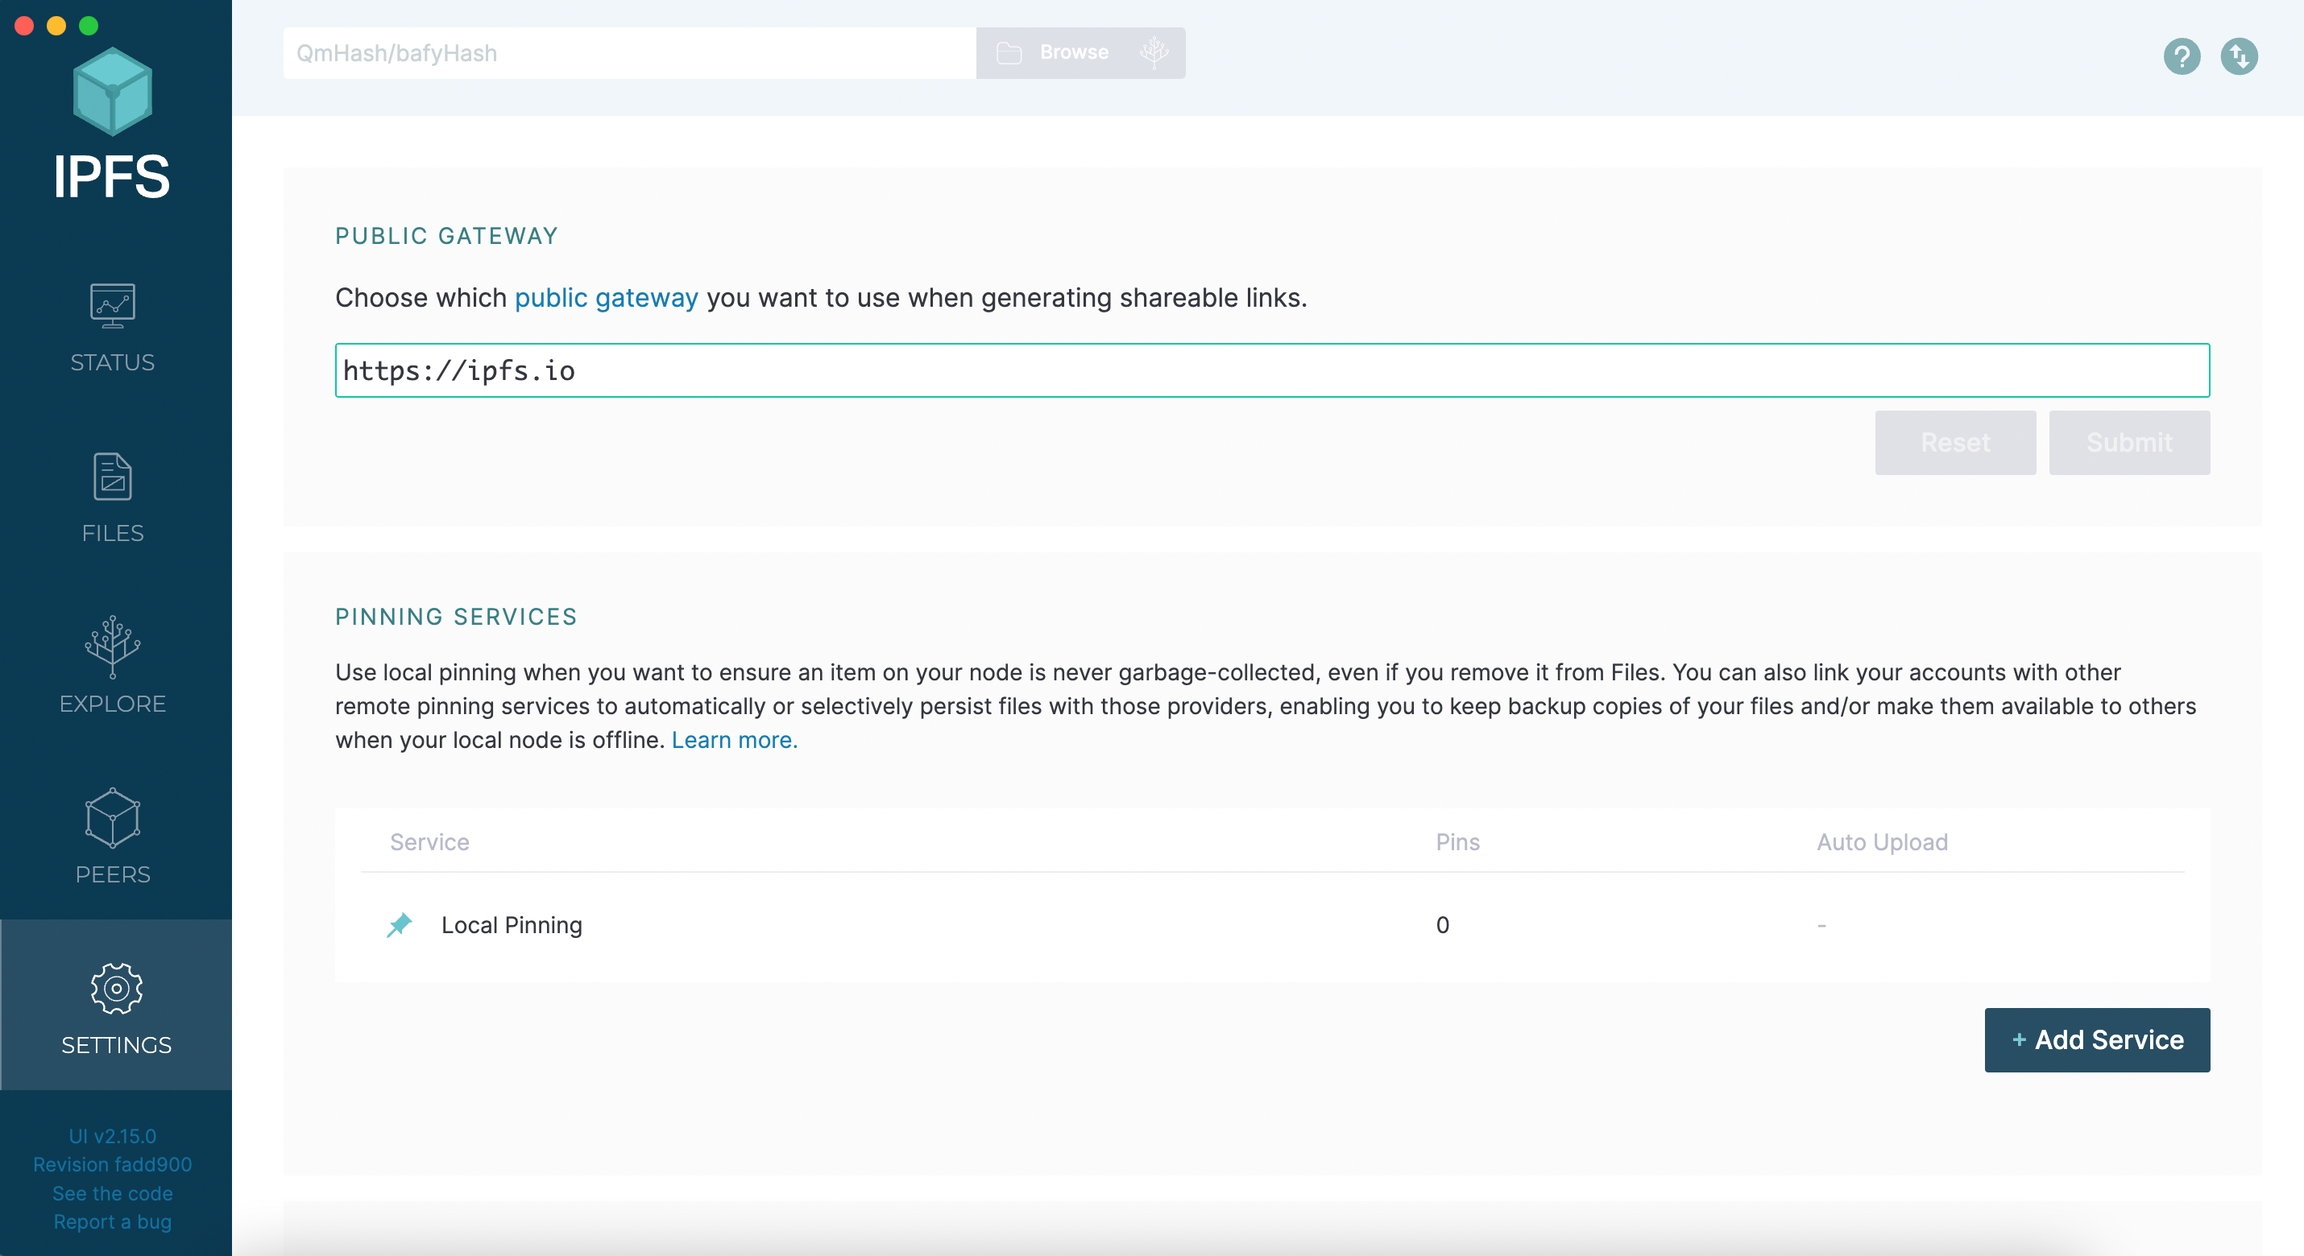Open the Peers cube icon
The width and height of the screenshot is (2304, 1256).
click(112, 818)
